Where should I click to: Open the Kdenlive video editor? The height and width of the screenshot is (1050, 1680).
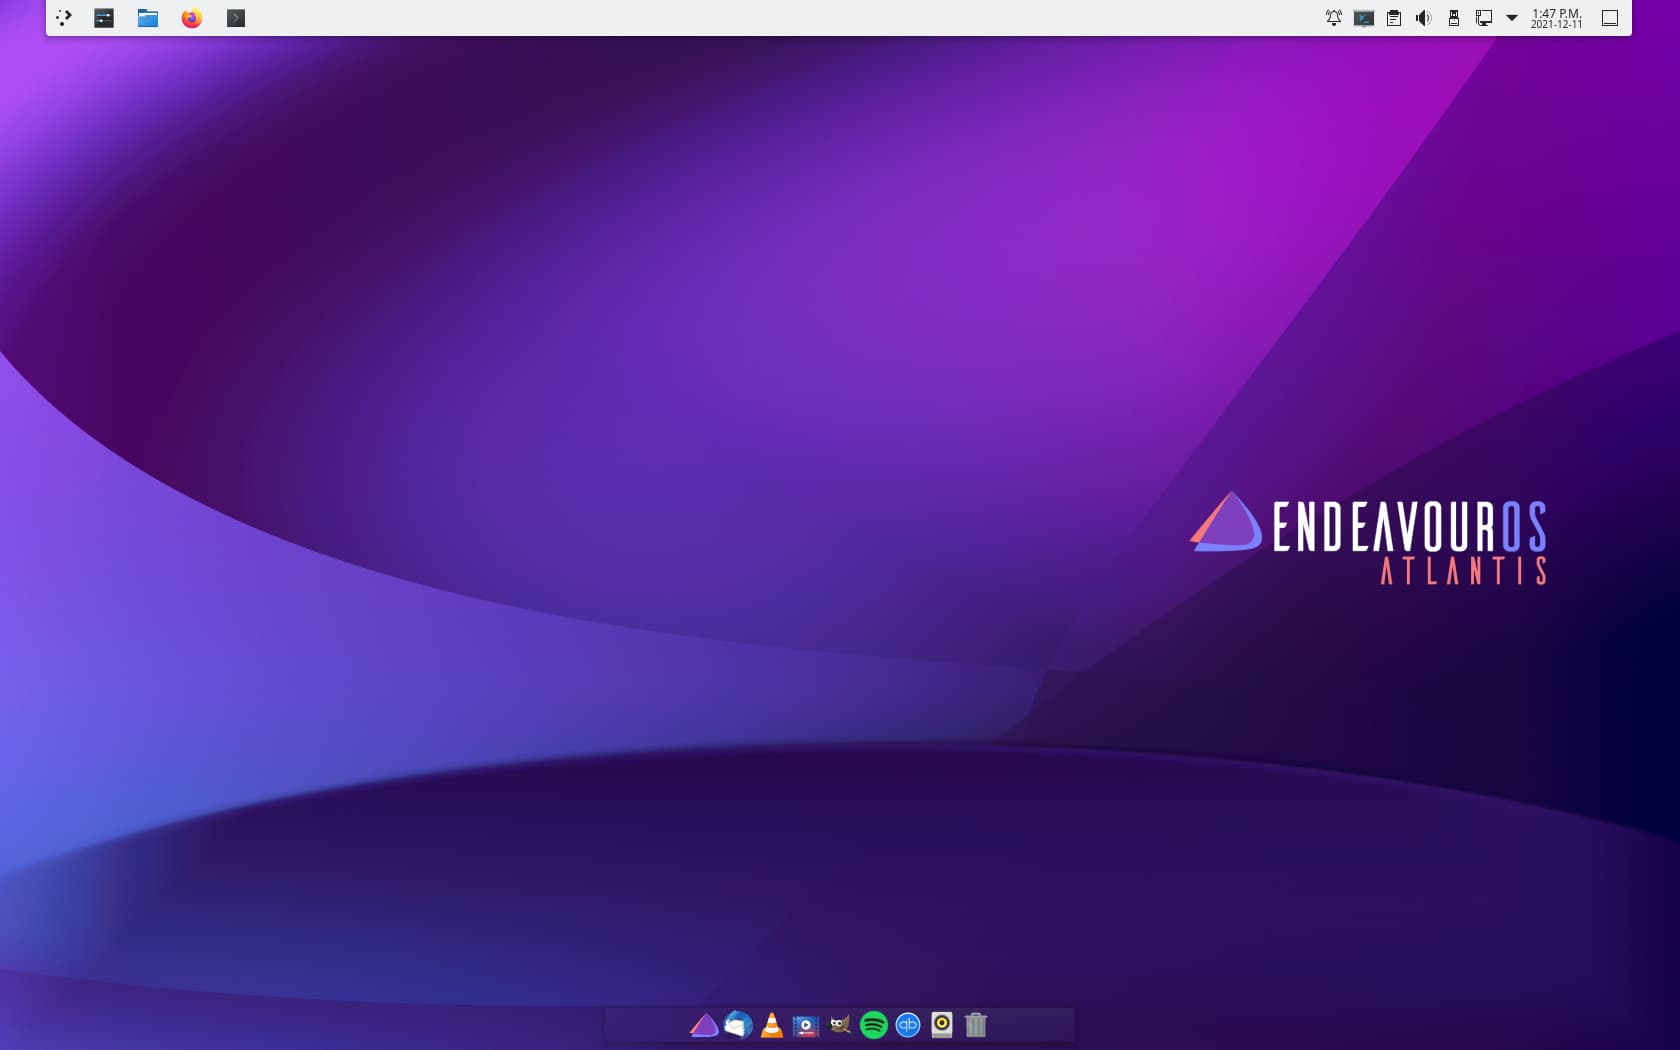[805, 1025]
